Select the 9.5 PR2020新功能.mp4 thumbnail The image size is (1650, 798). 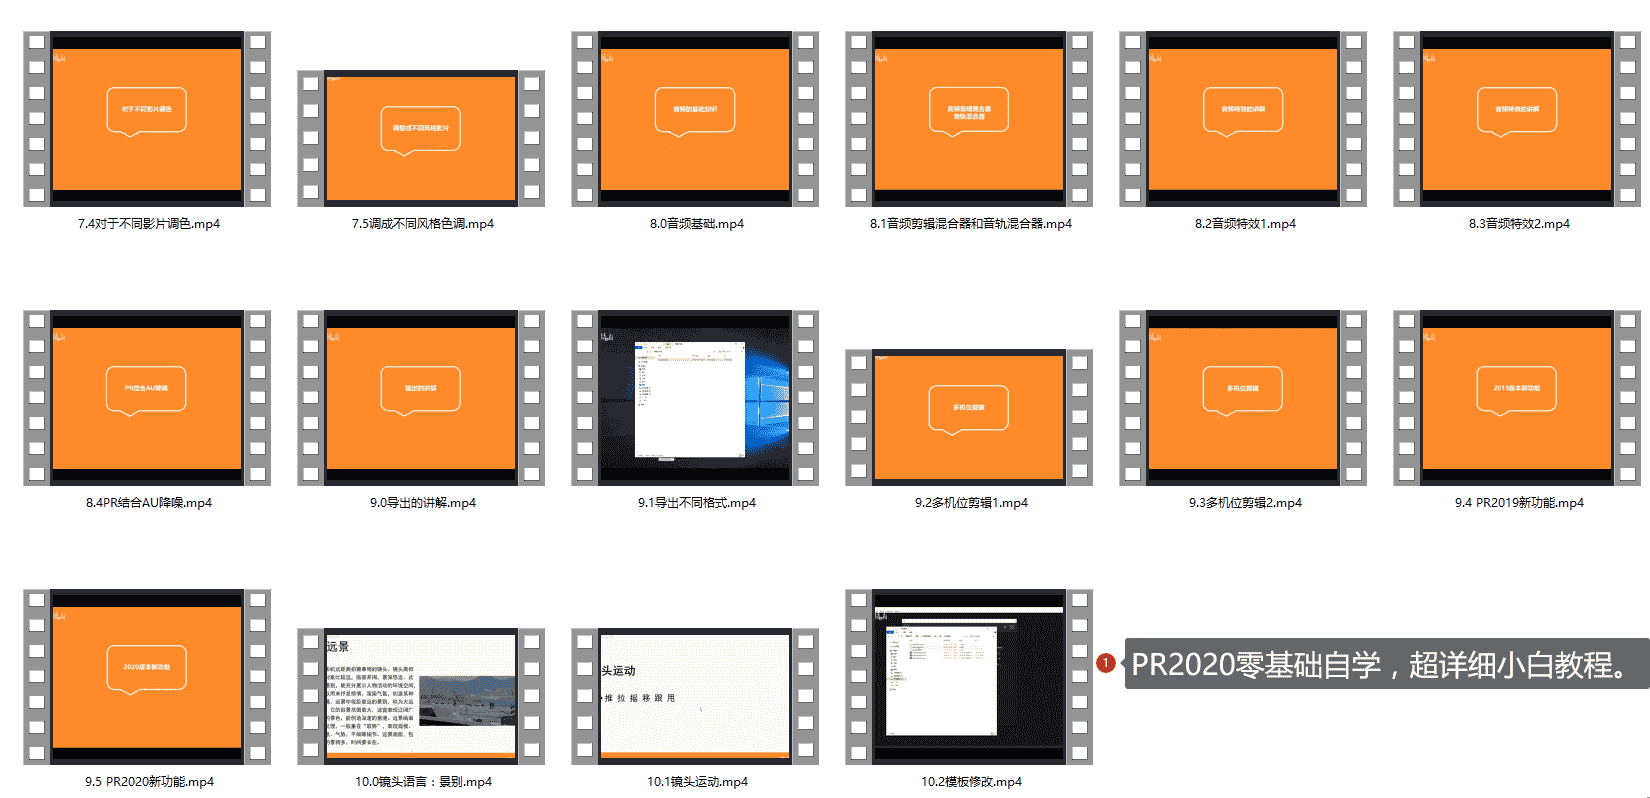(147, 677)
